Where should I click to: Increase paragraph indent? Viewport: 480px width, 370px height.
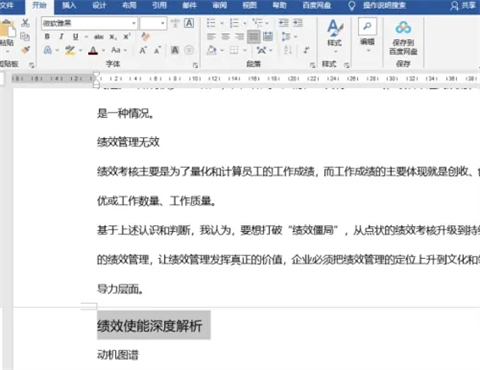click(298, 23)
